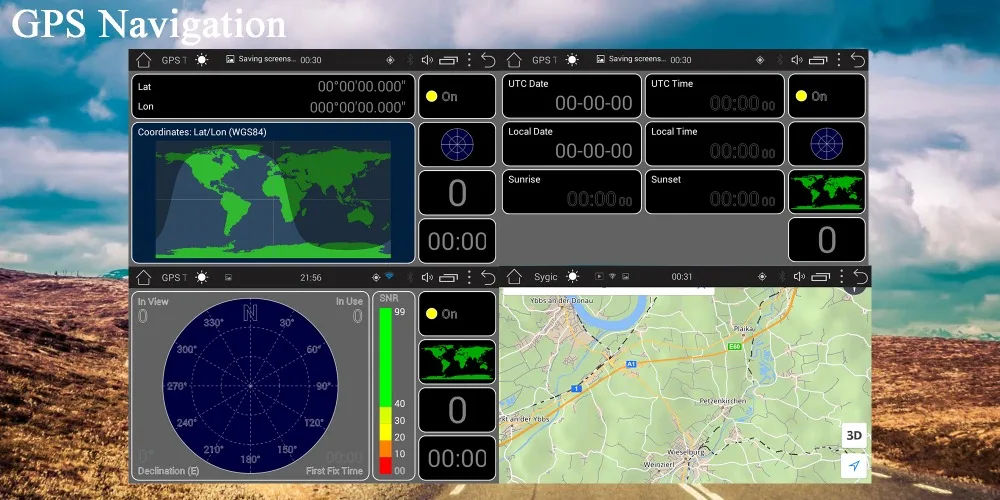The width and height of the screenshot is (1000, 500).
Task: Toggle the GPS On switch on Lat/Lon screen
Action: [457, 96]
